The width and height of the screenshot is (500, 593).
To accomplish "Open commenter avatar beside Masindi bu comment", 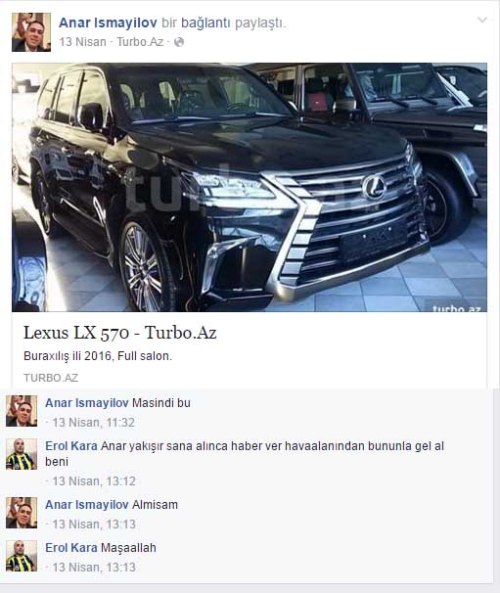I will (22, 411).
